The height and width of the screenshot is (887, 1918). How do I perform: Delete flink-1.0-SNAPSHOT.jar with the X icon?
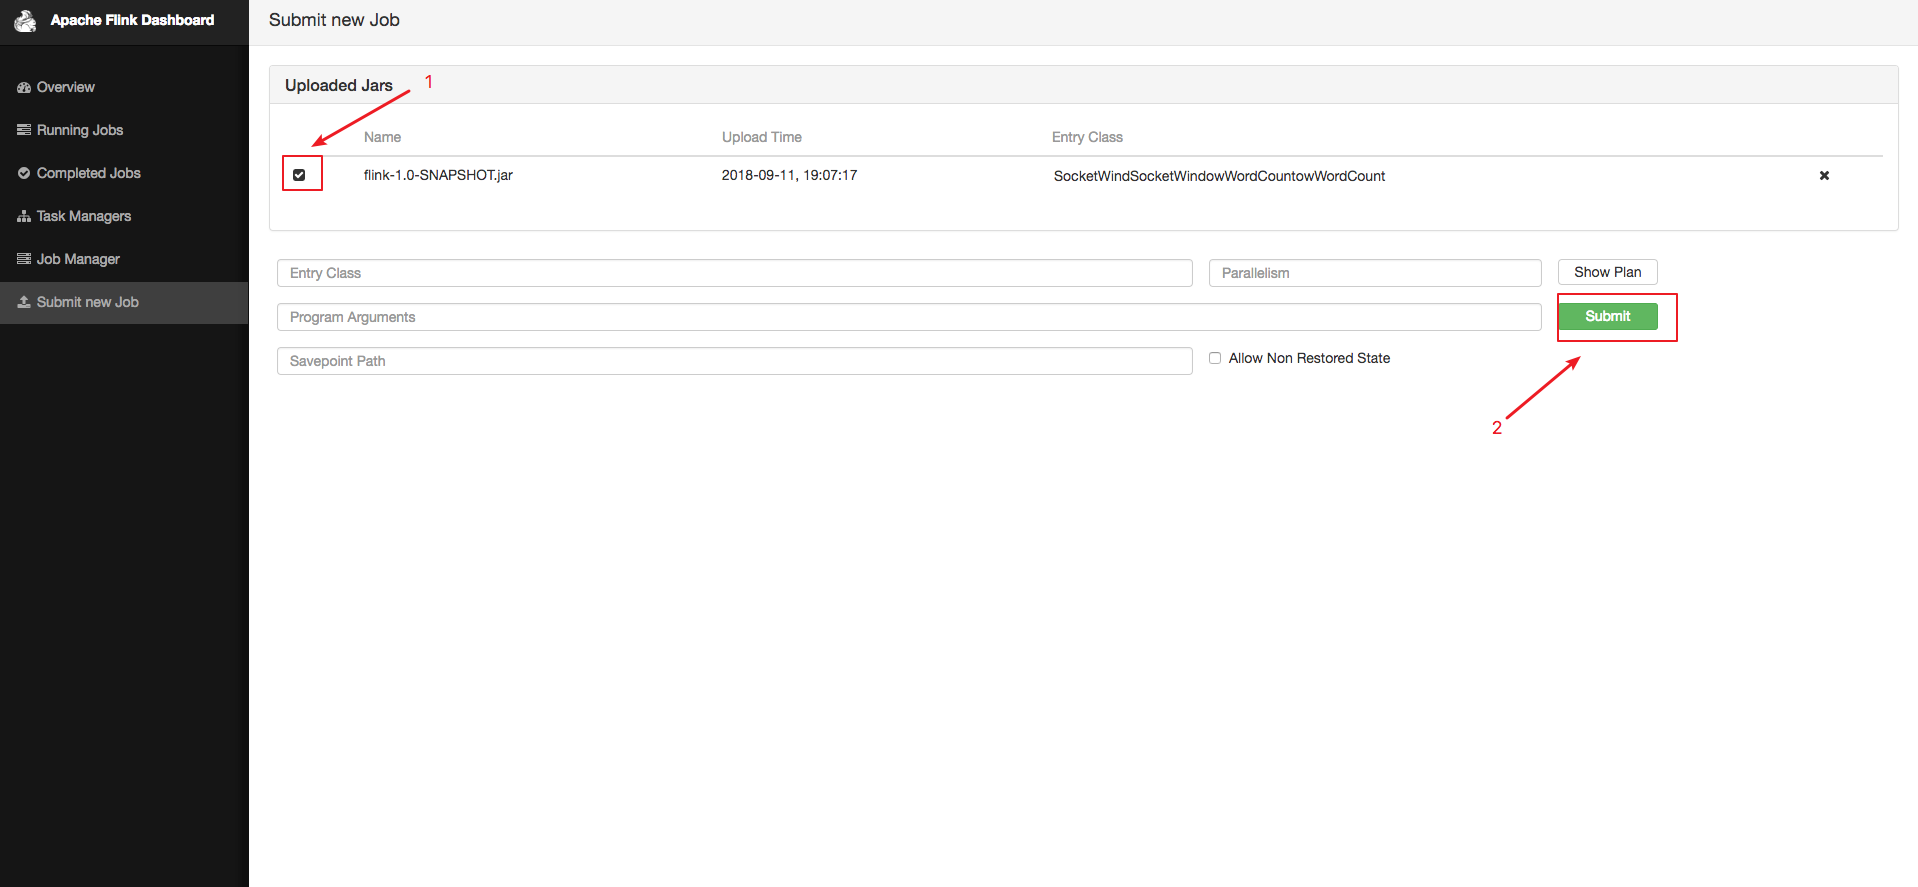click(x=1824, y=175)
